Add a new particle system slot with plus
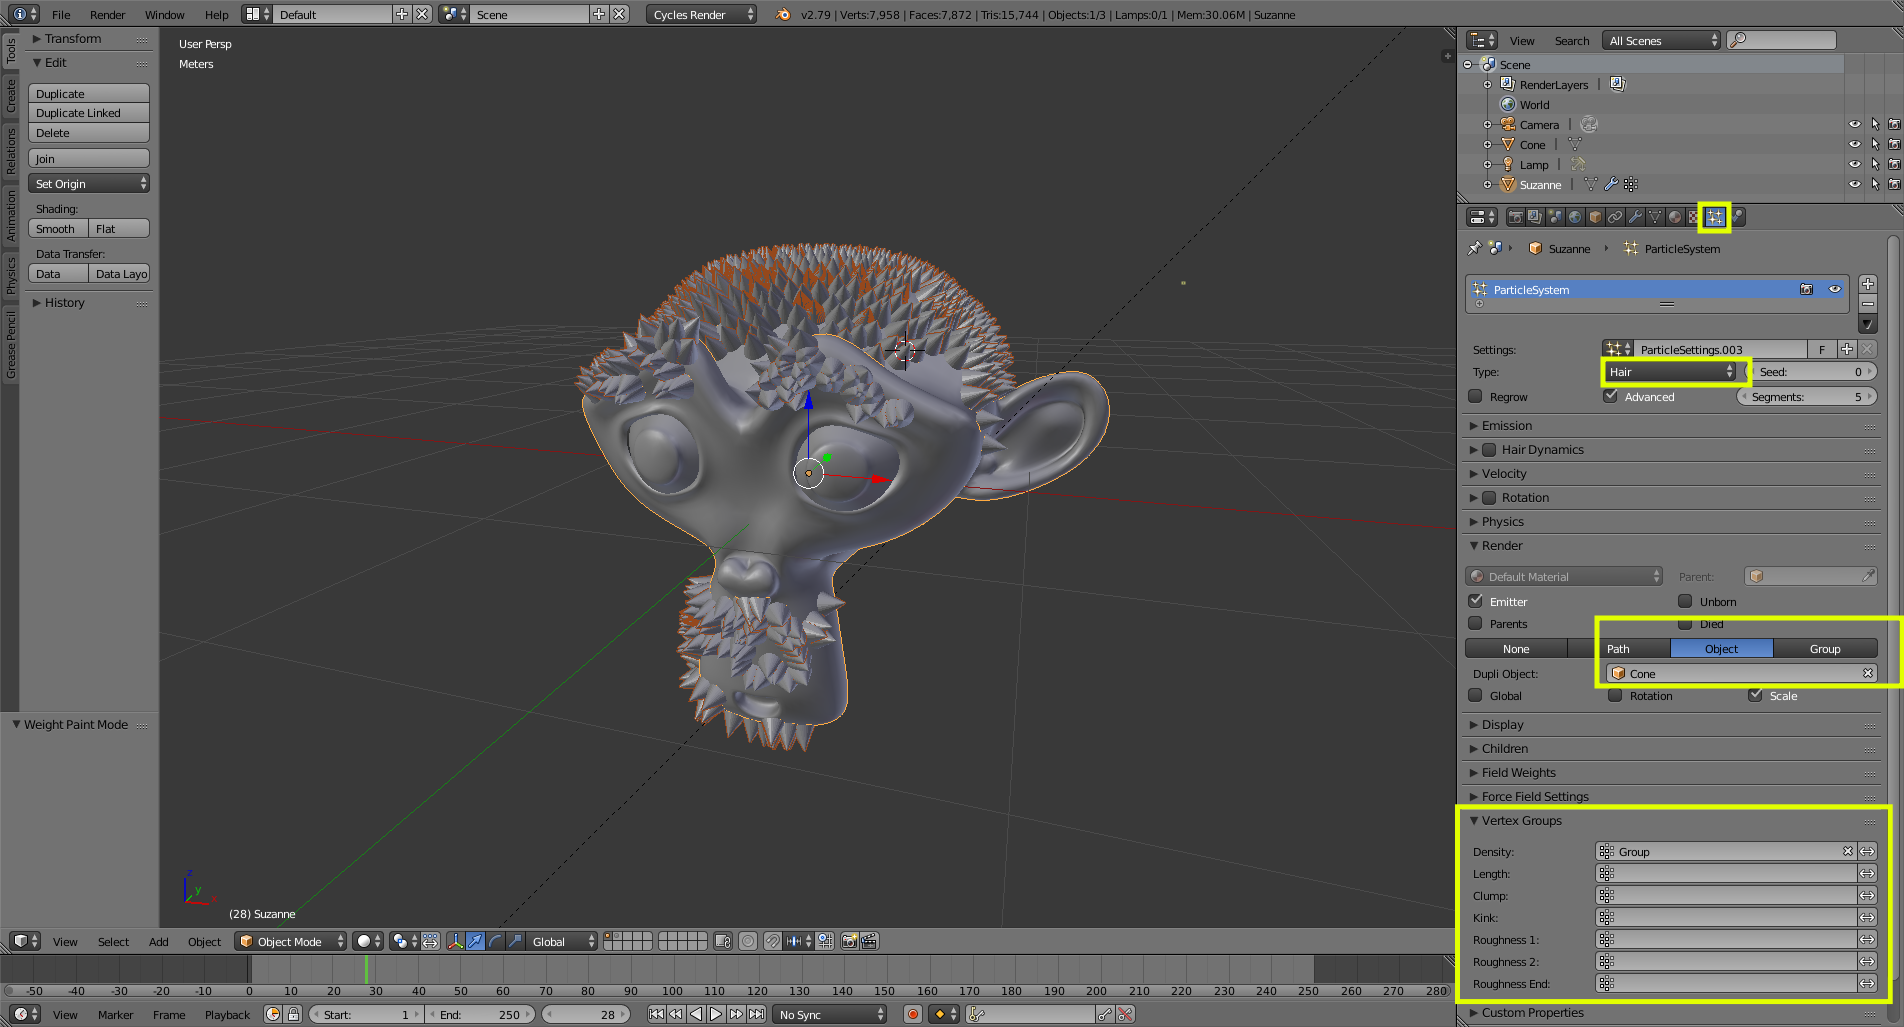1904x1027 pixels. click(x=1867, y=284)
